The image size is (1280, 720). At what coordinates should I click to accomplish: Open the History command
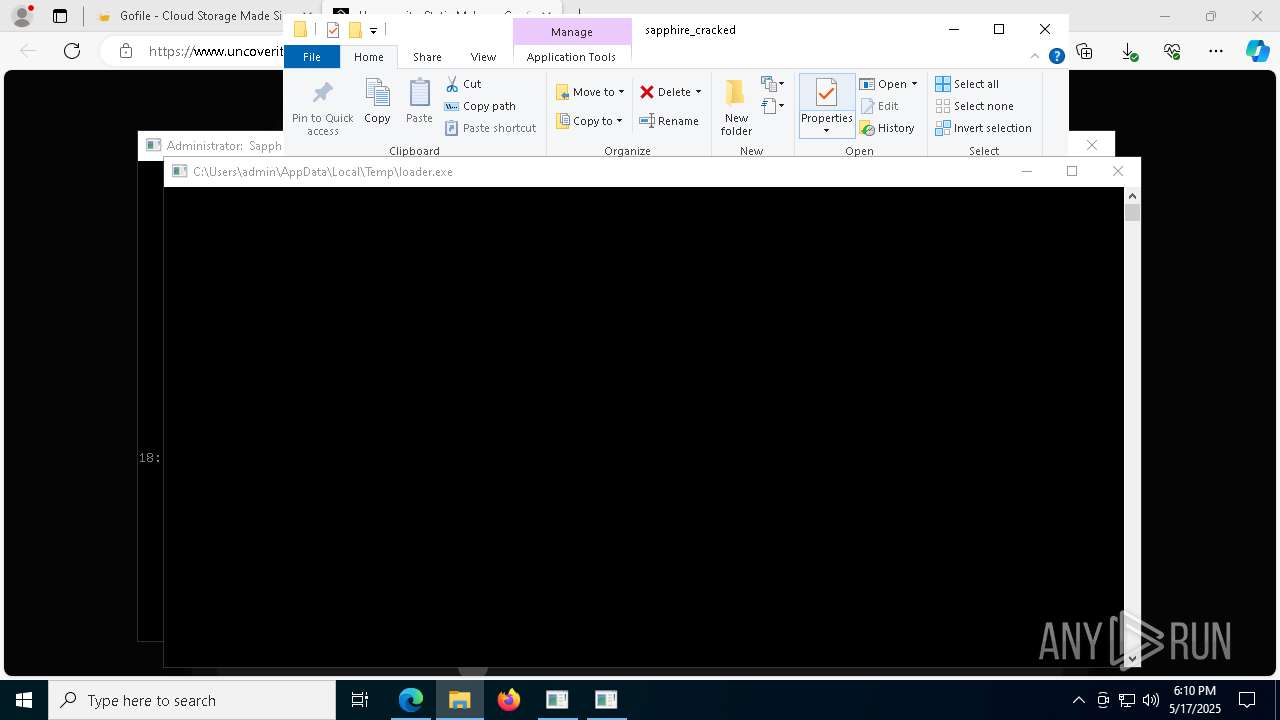coord(887,128)
